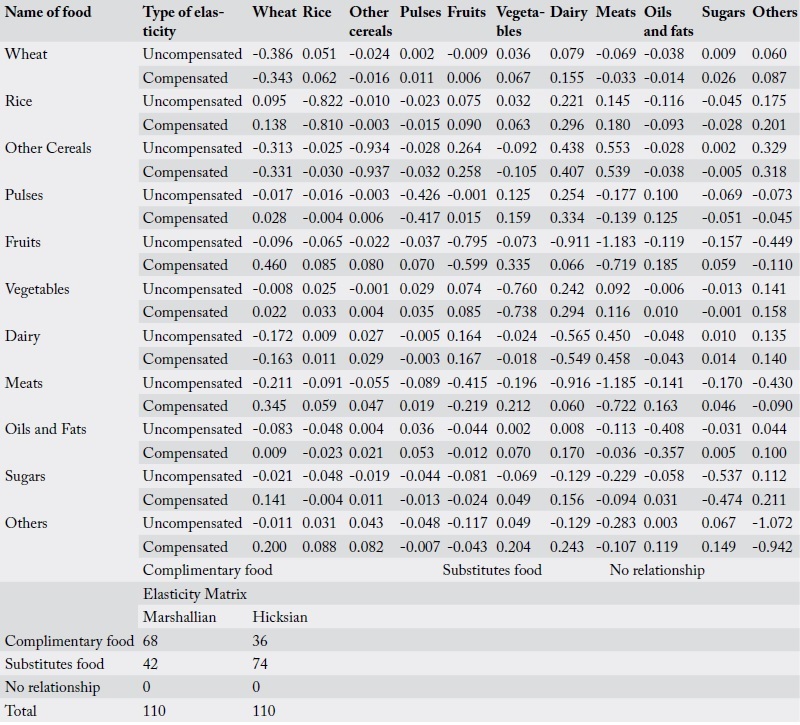Image resolution: width=800 pixels, height=725 pixels.
Task: Click the 'Oils and fats' column header
Action: click(x=668, y=21)
